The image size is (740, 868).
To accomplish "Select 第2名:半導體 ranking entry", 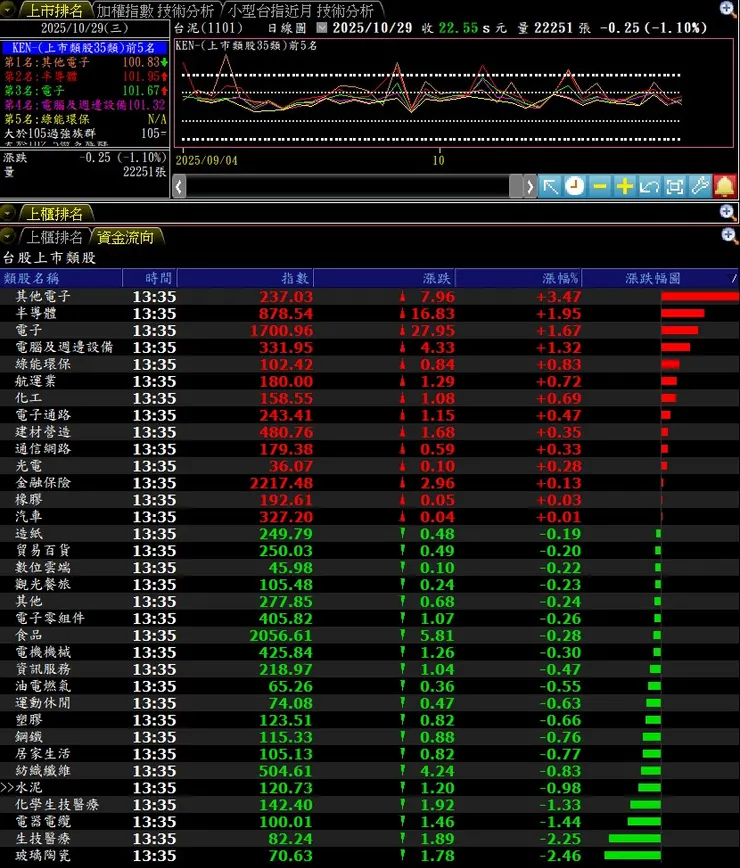I will [x=85, y=76].
